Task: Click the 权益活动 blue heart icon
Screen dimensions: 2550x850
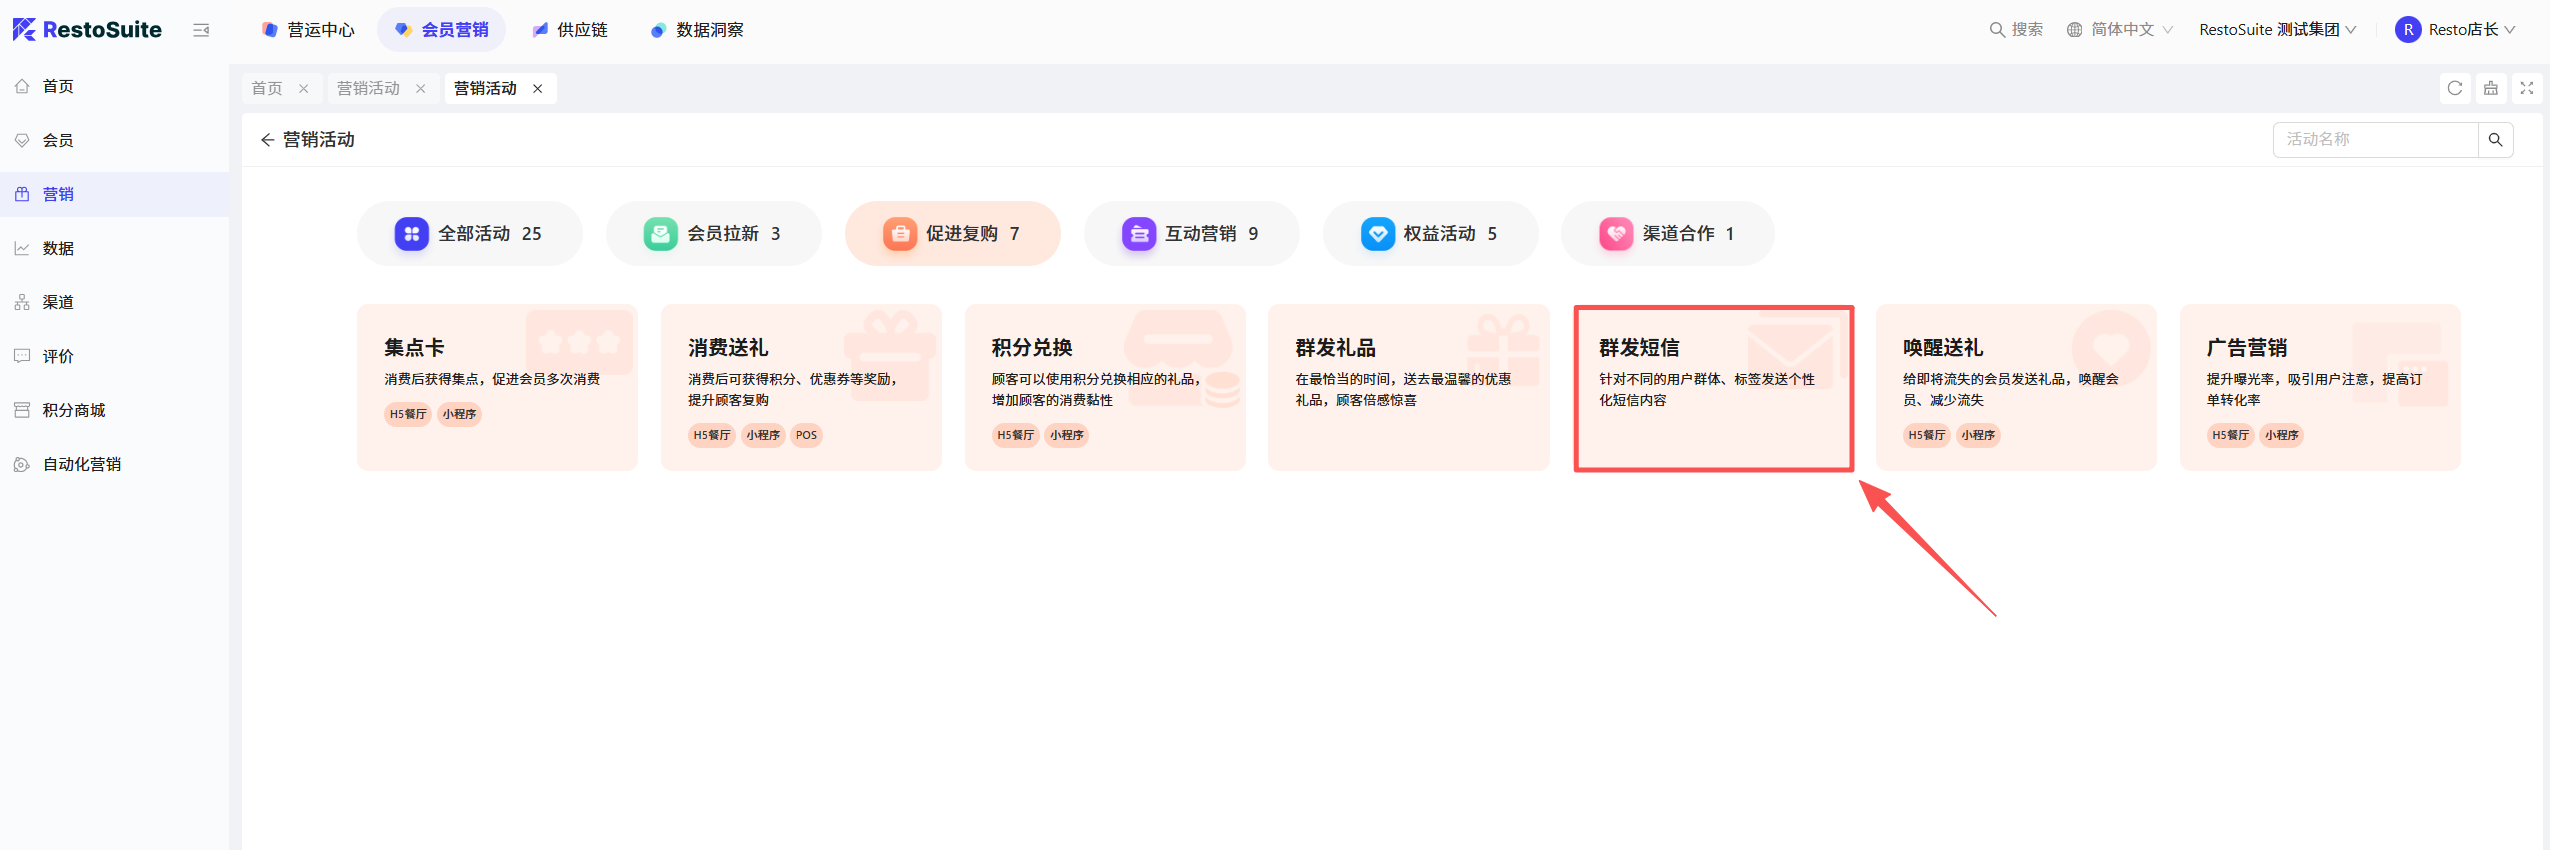Action: pos(1377,234)
